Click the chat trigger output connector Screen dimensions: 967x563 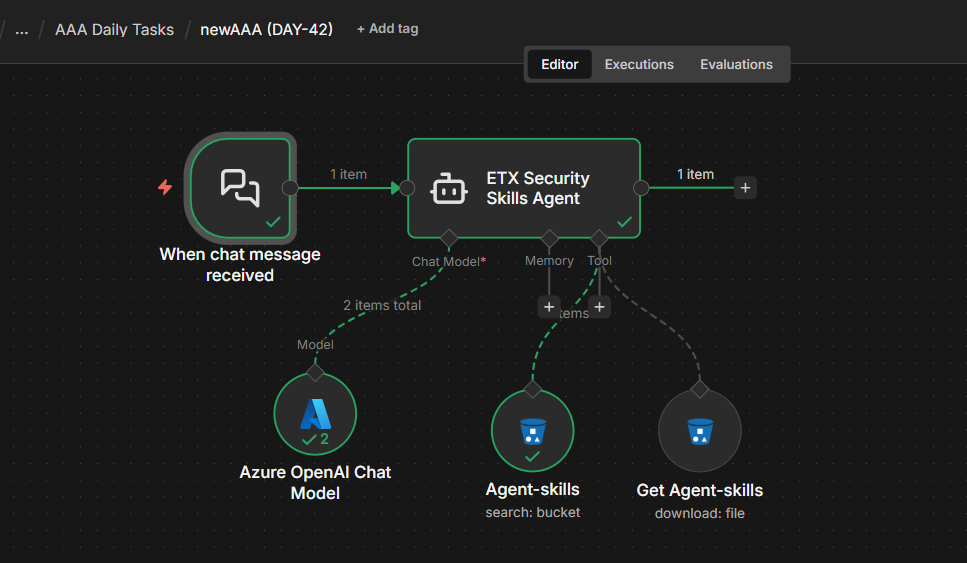[x=290, y=187]
